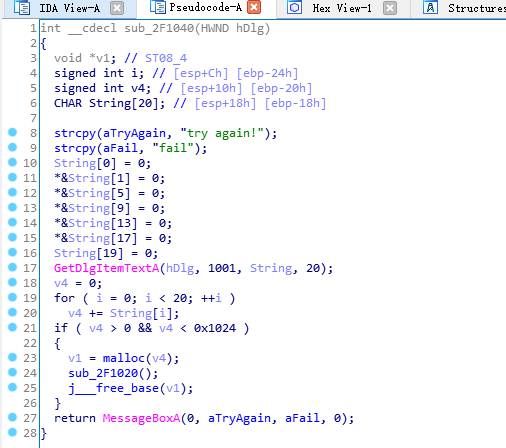Open the Hex View-1 tab

click(342, 8)
